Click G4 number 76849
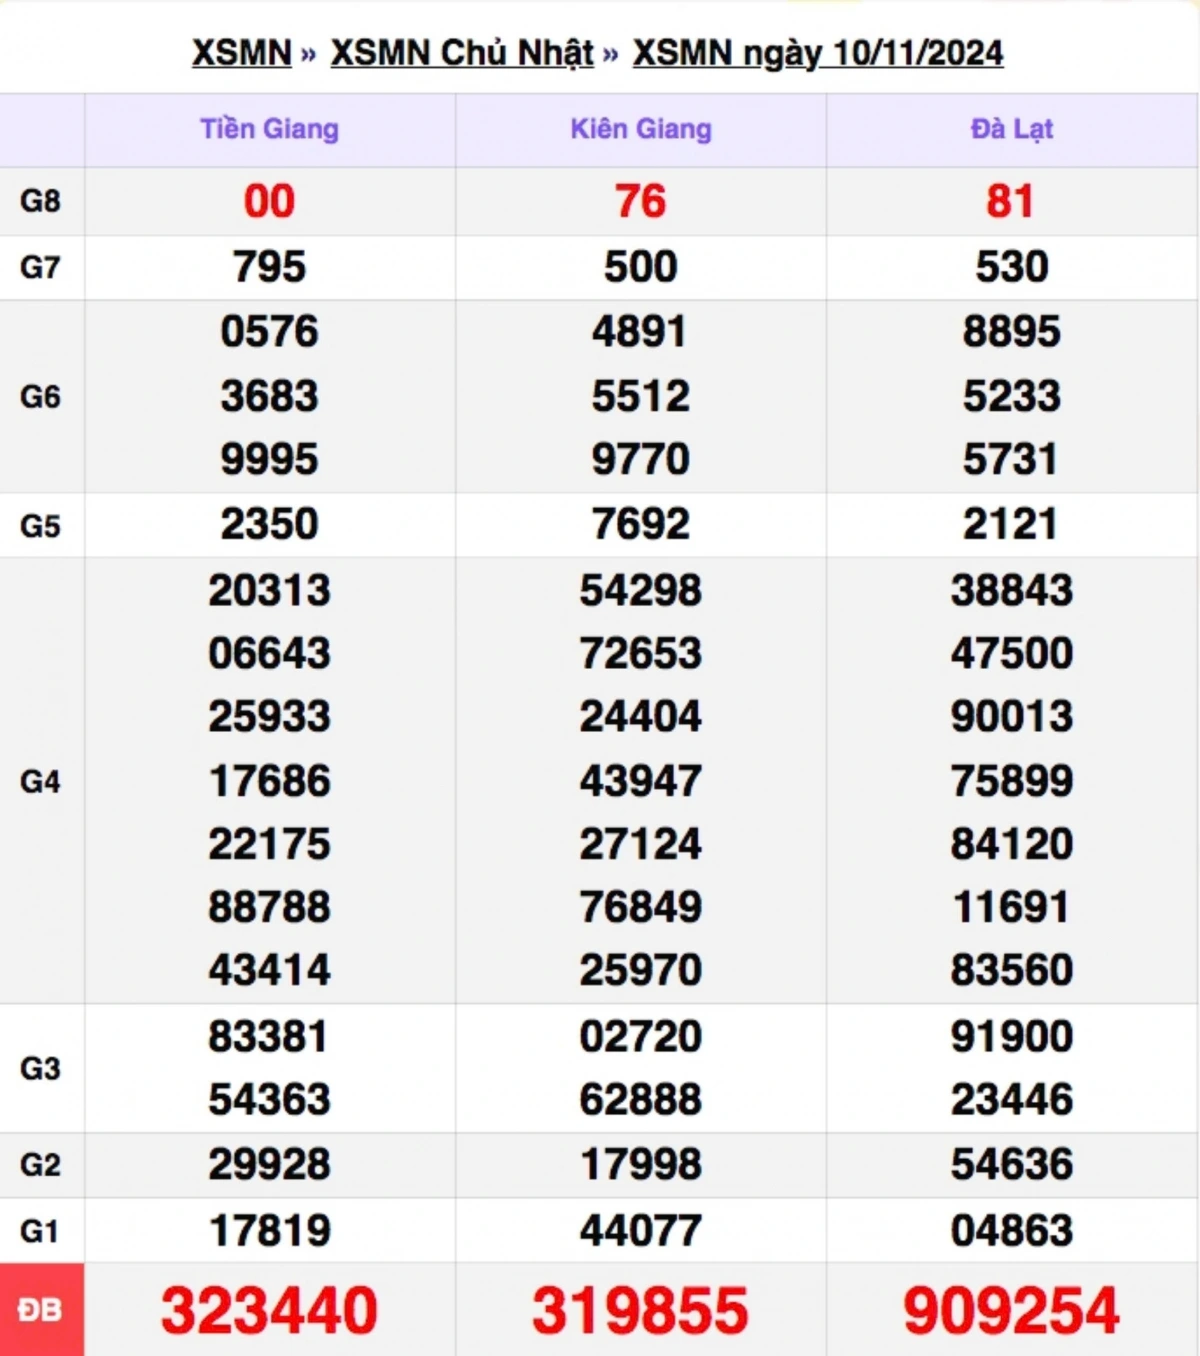 click(641, 907)
